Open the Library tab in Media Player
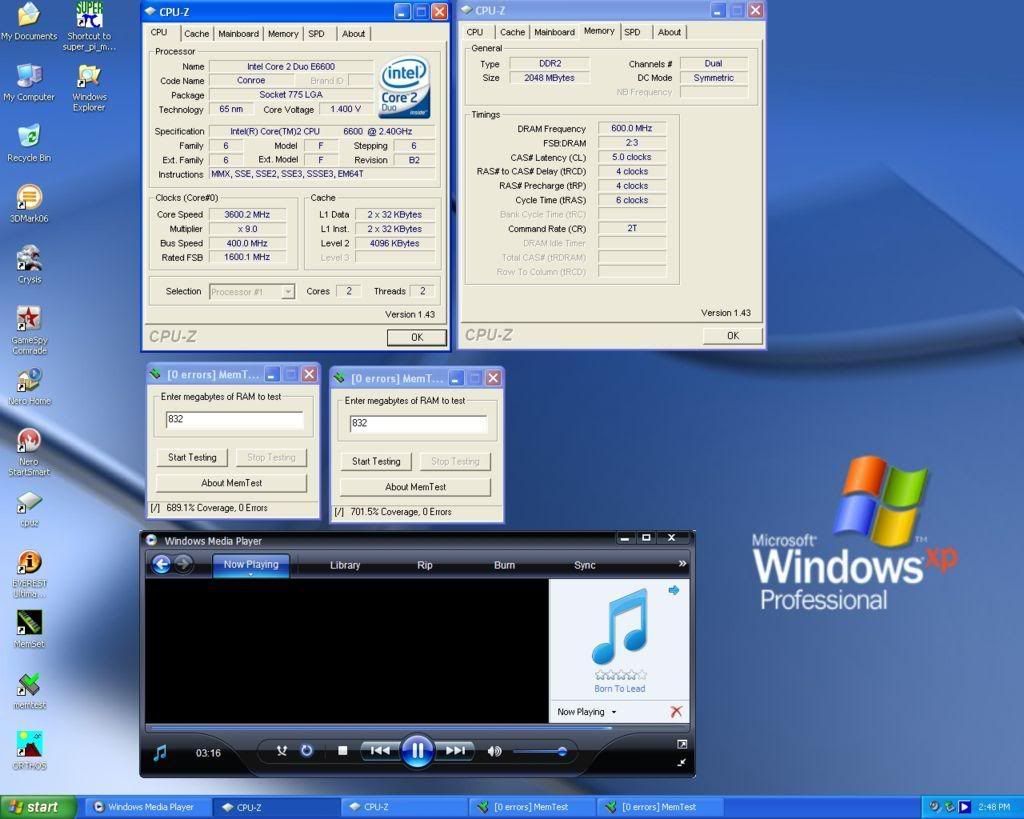 click(x=345, y=565)
